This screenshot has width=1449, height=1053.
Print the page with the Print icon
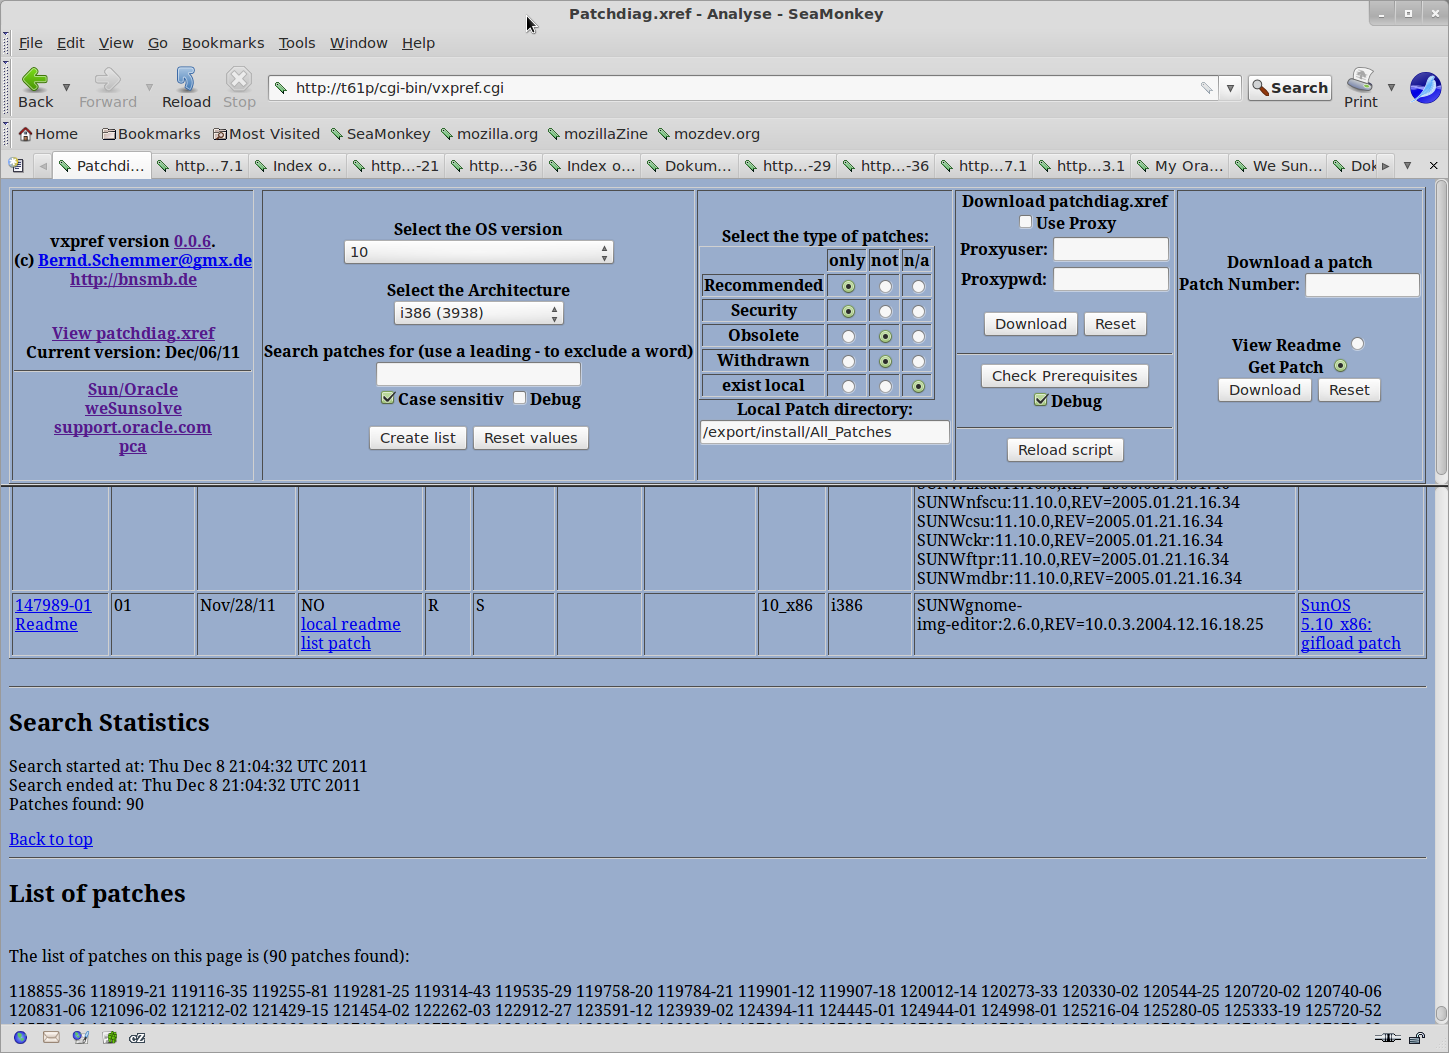[x=1360, y=88]
